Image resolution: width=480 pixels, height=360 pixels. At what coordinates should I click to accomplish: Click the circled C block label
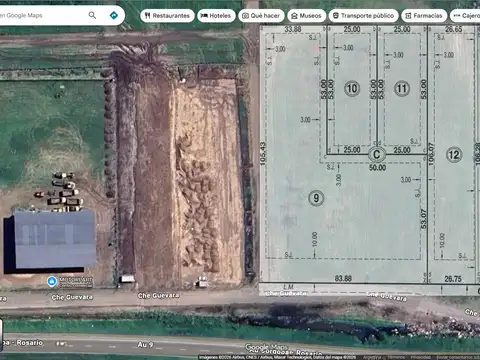(x=377, y=154)
